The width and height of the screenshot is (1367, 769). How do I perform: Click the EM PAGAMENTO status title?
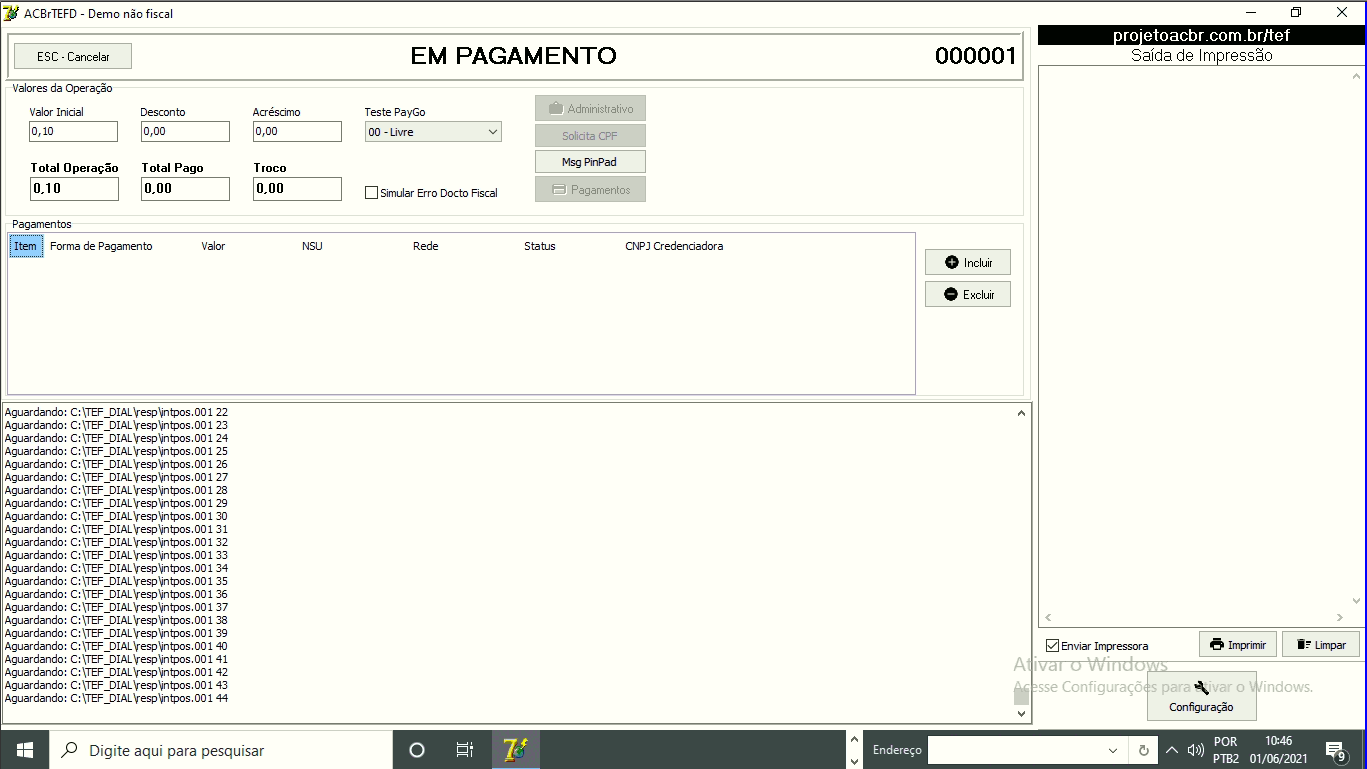tap(514, 56)
